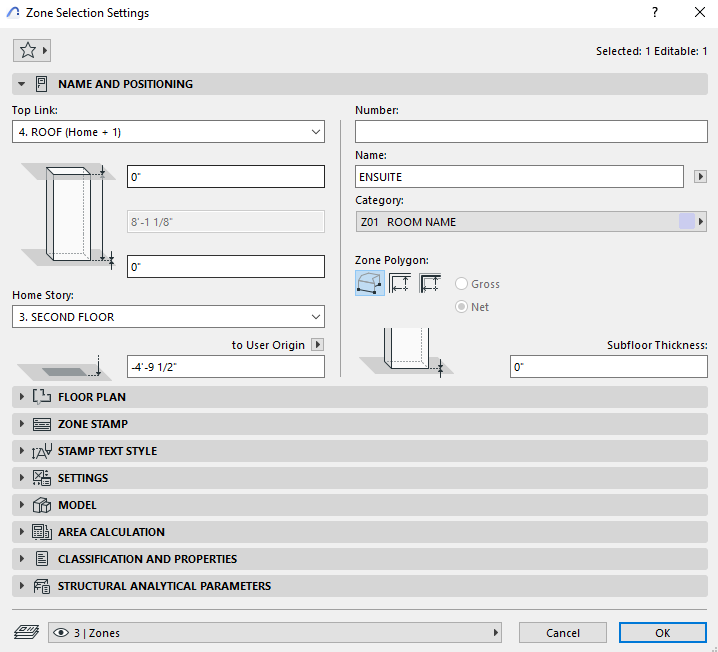Click the Subfloor Thickness input field

click(608, 367)
